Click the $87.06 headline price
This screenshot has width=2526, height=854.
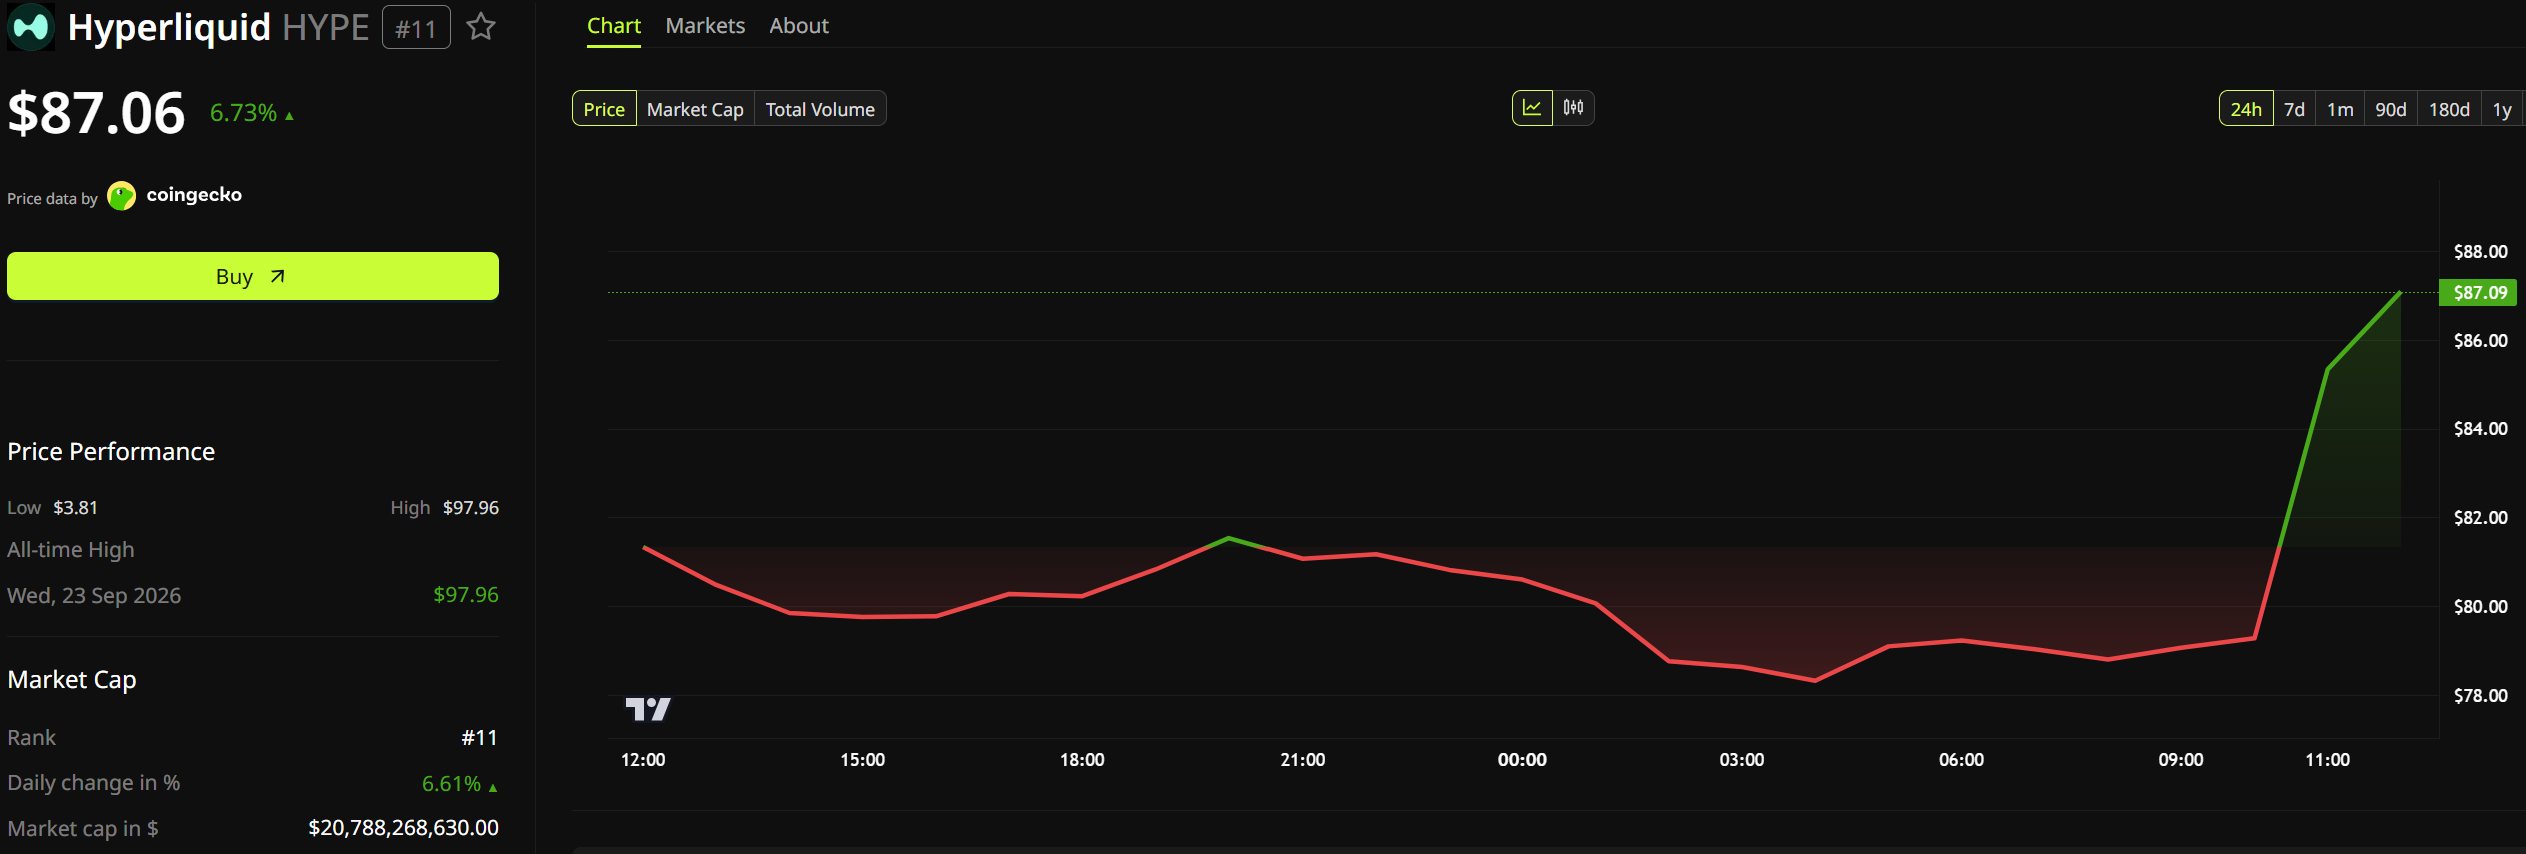97,112
